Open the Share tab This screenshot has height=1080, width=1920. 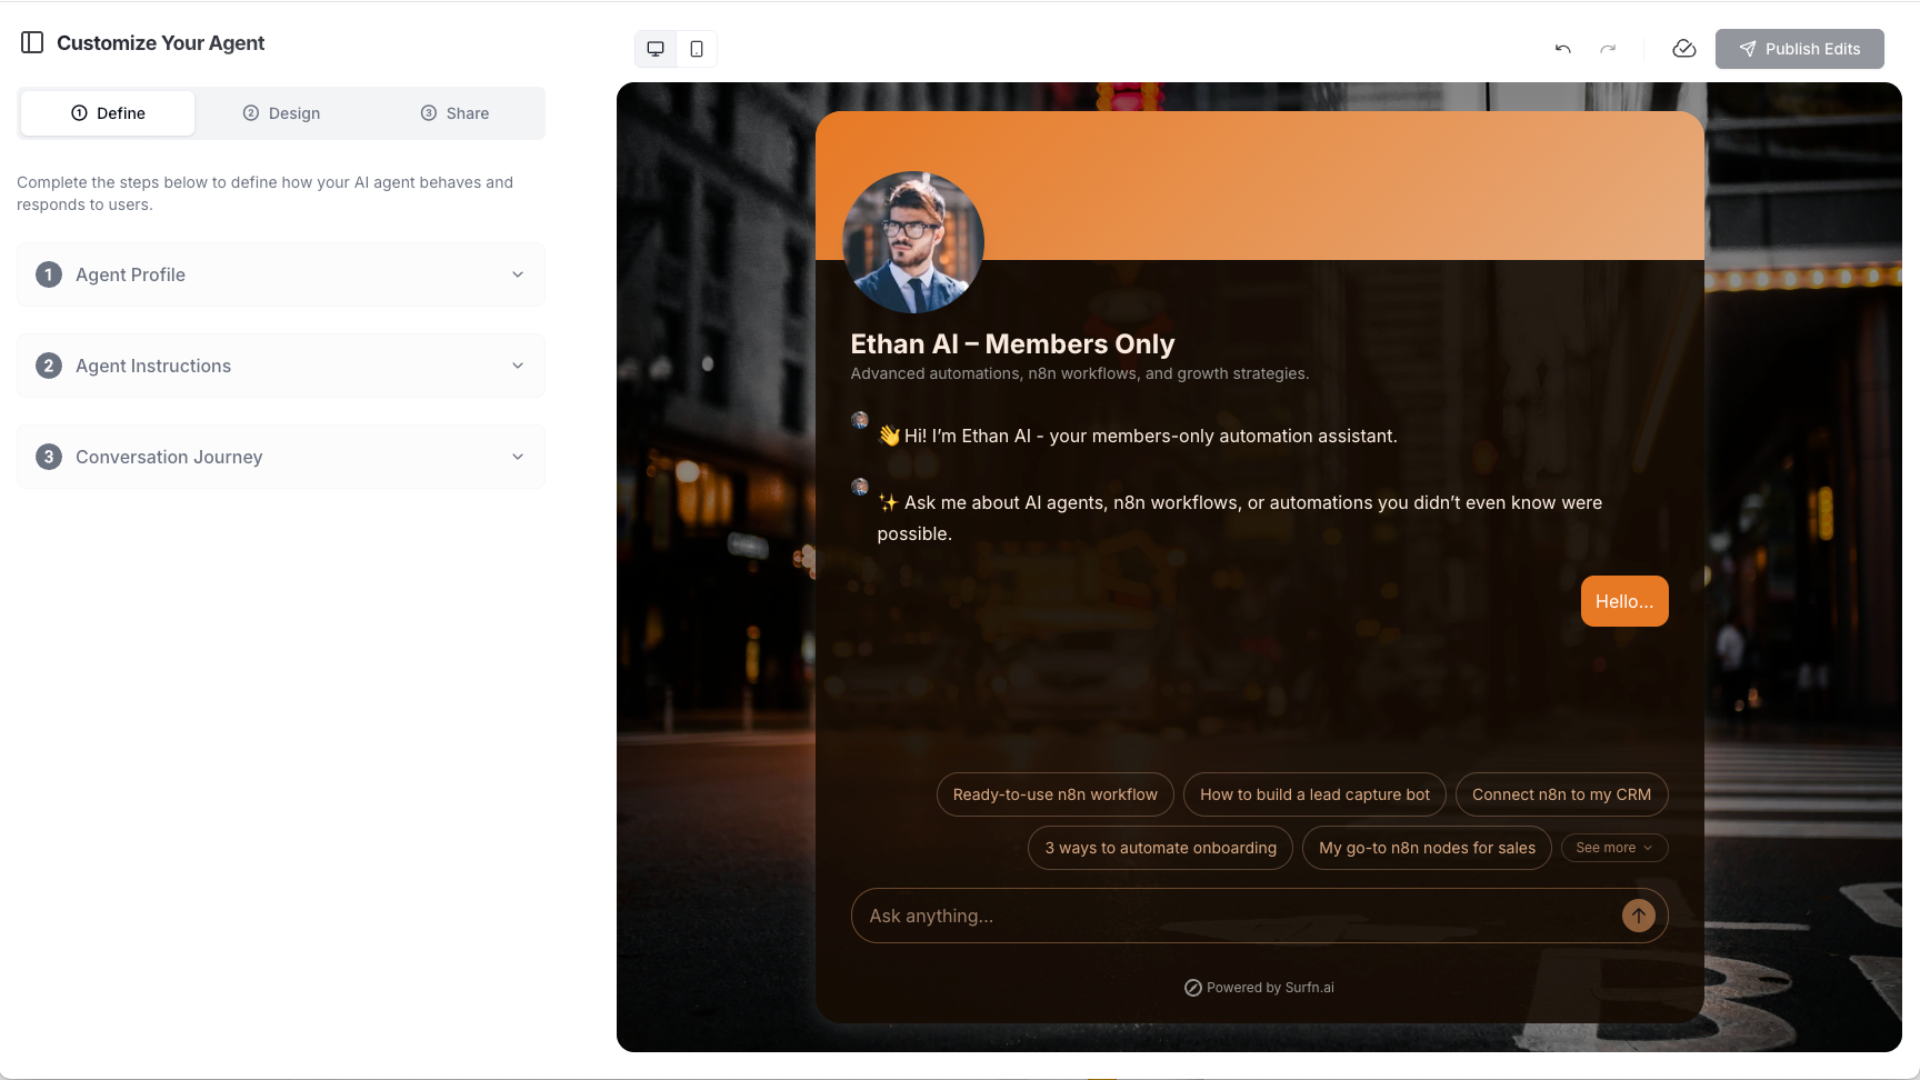(x=455, y=113)
